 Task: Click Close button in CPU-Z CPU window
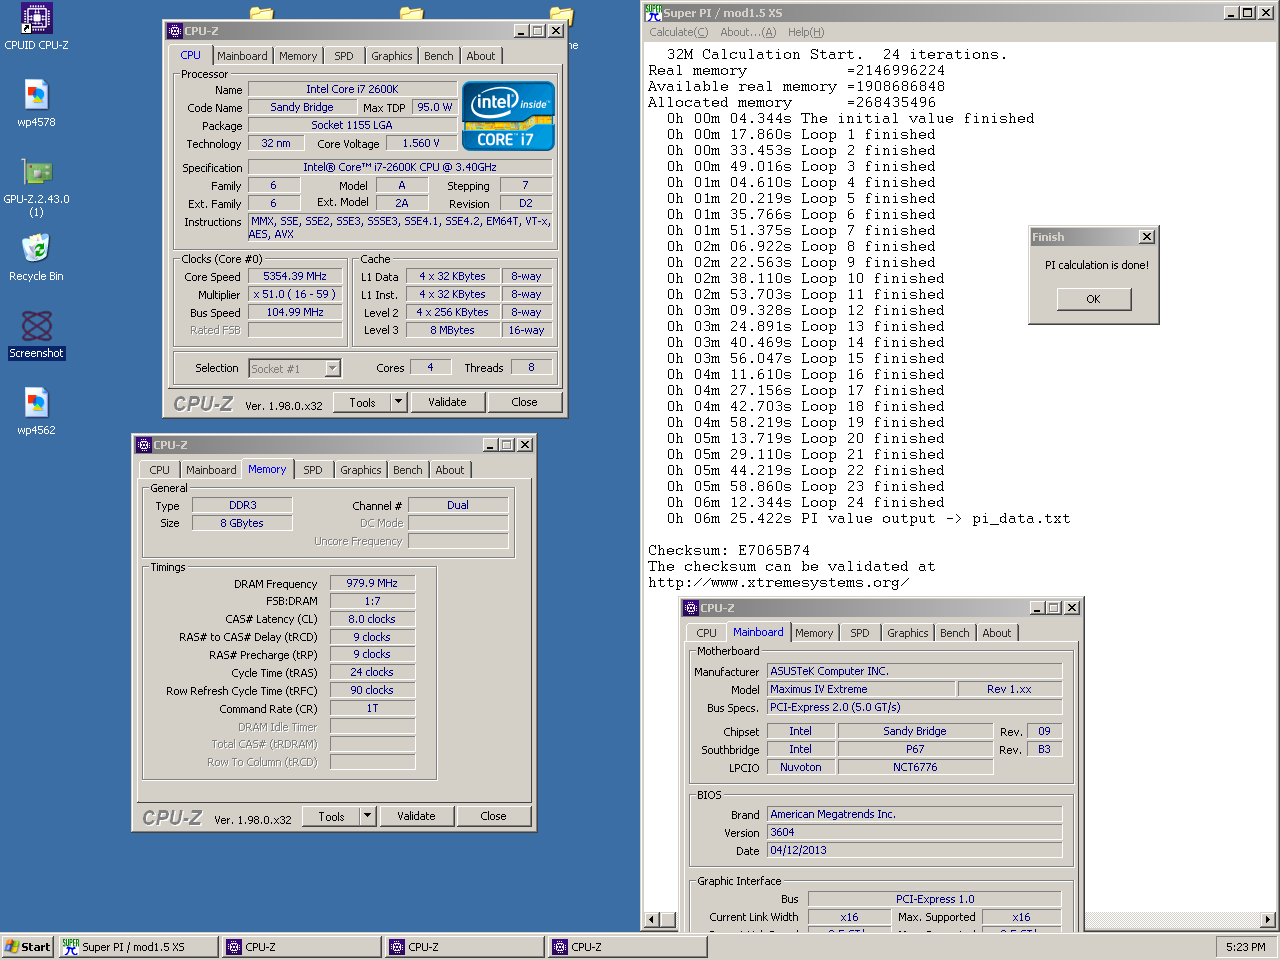pyautogui.click(x=524, y=402)
